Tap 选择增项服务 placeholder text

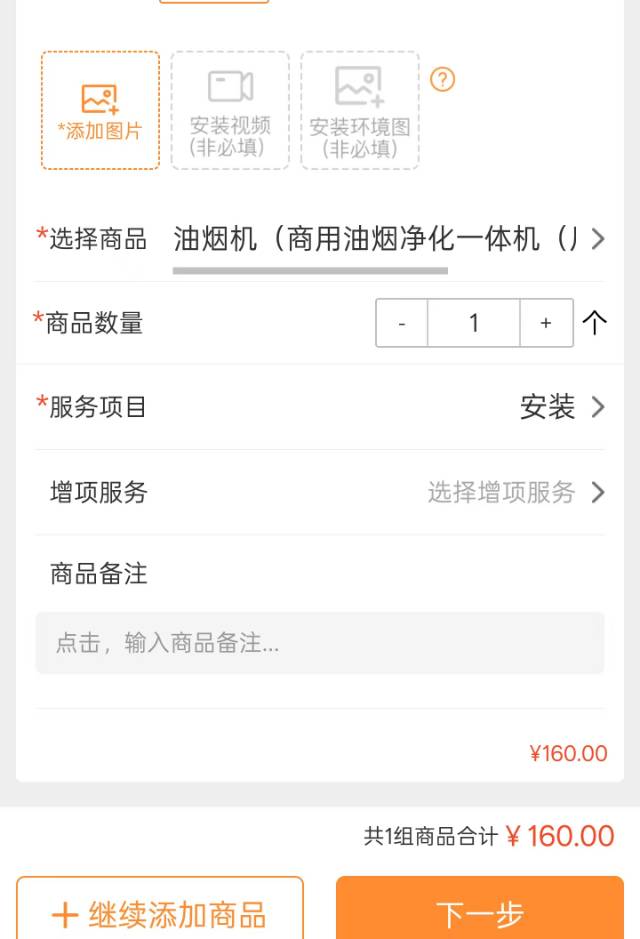[502, 492]
